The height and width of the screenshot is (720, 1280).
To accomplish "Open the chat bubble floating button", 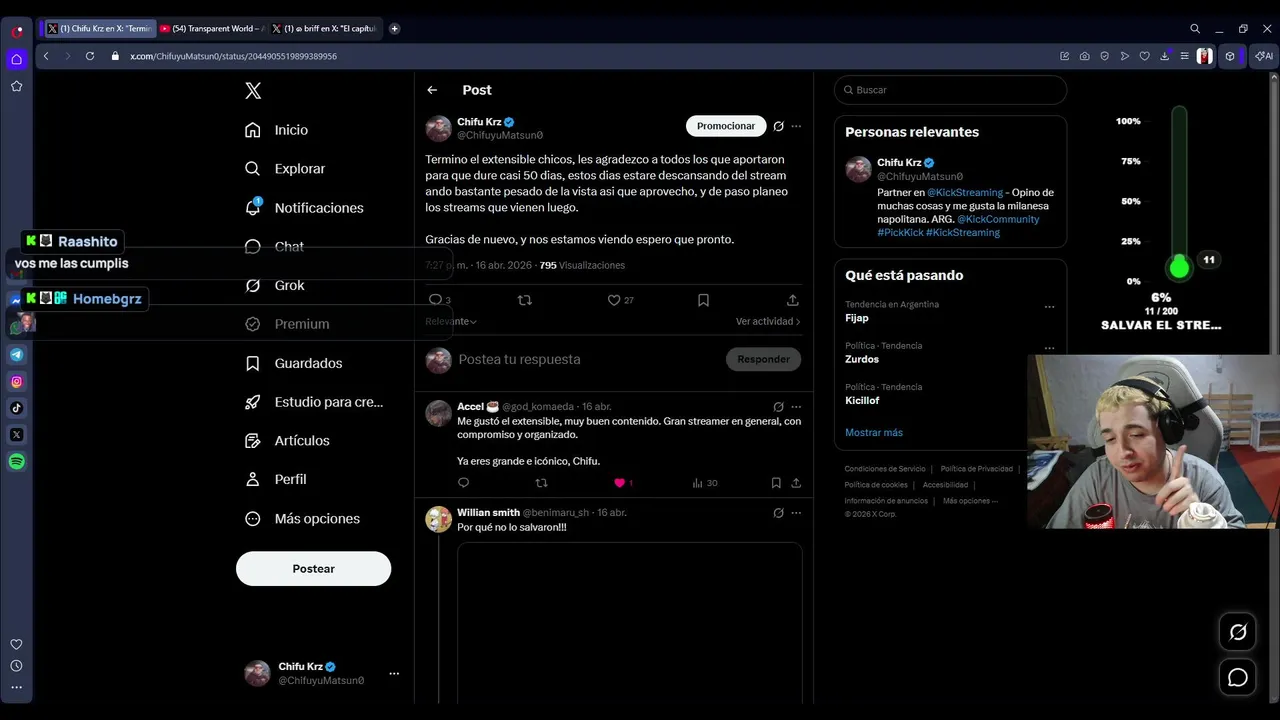I will click(x=1238, y=678).
